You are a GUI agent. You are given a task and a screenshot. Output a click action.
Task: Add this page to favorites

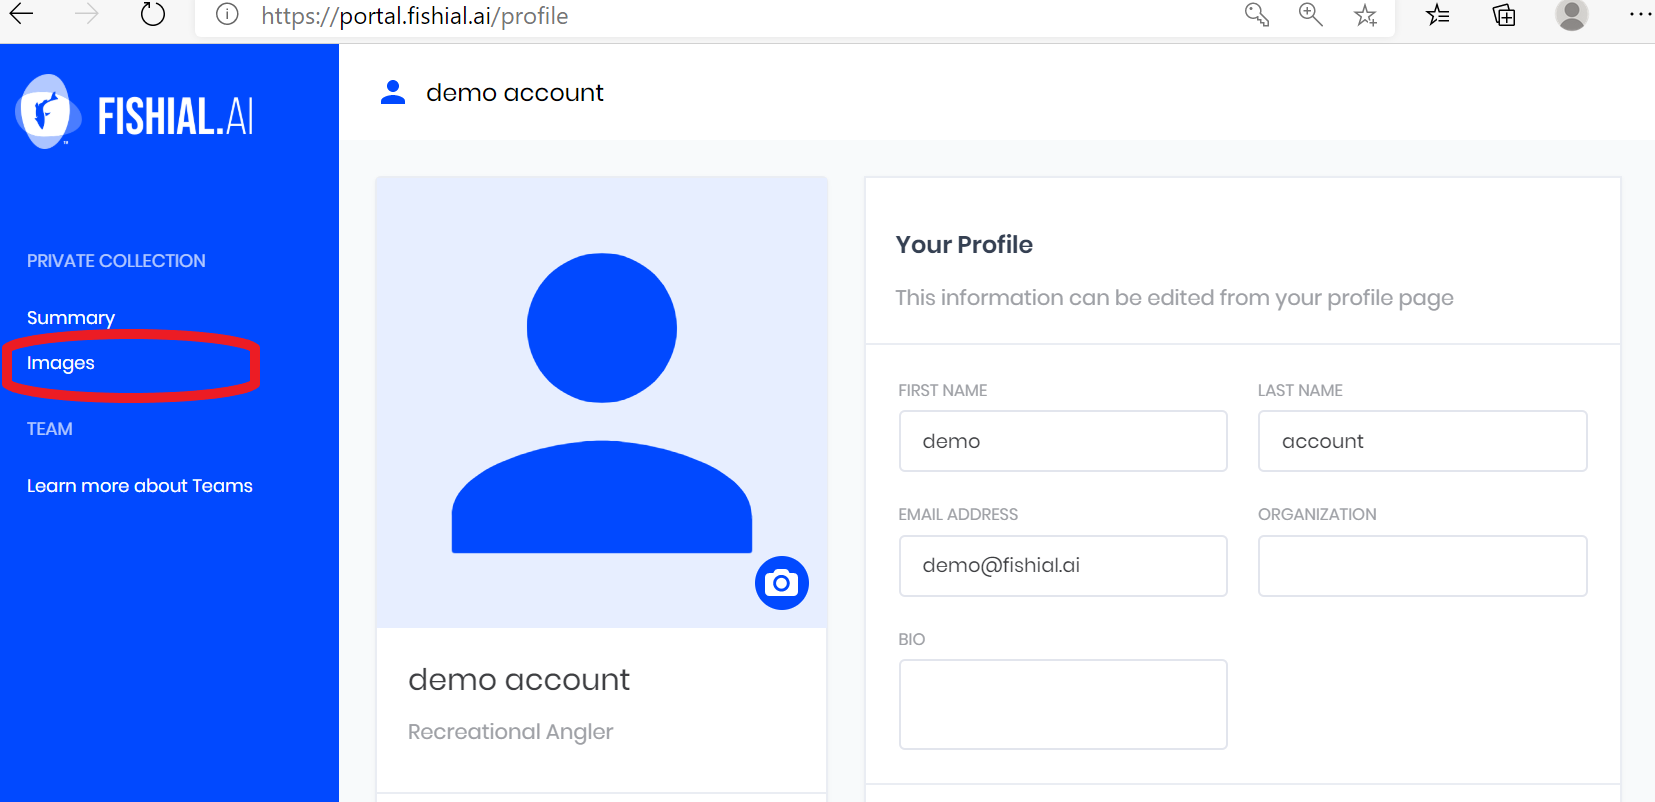tap(1365, 15)
